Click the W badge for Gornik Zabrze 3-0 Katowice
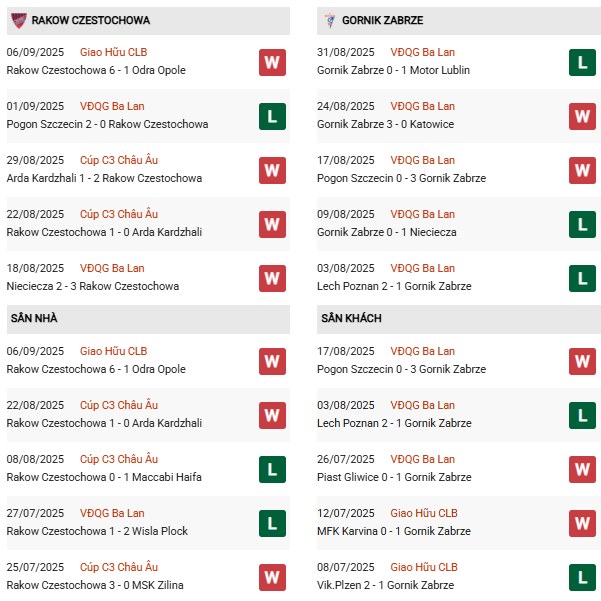The width and height of the screenshot is (601, 601). click(x=582, y=117)
